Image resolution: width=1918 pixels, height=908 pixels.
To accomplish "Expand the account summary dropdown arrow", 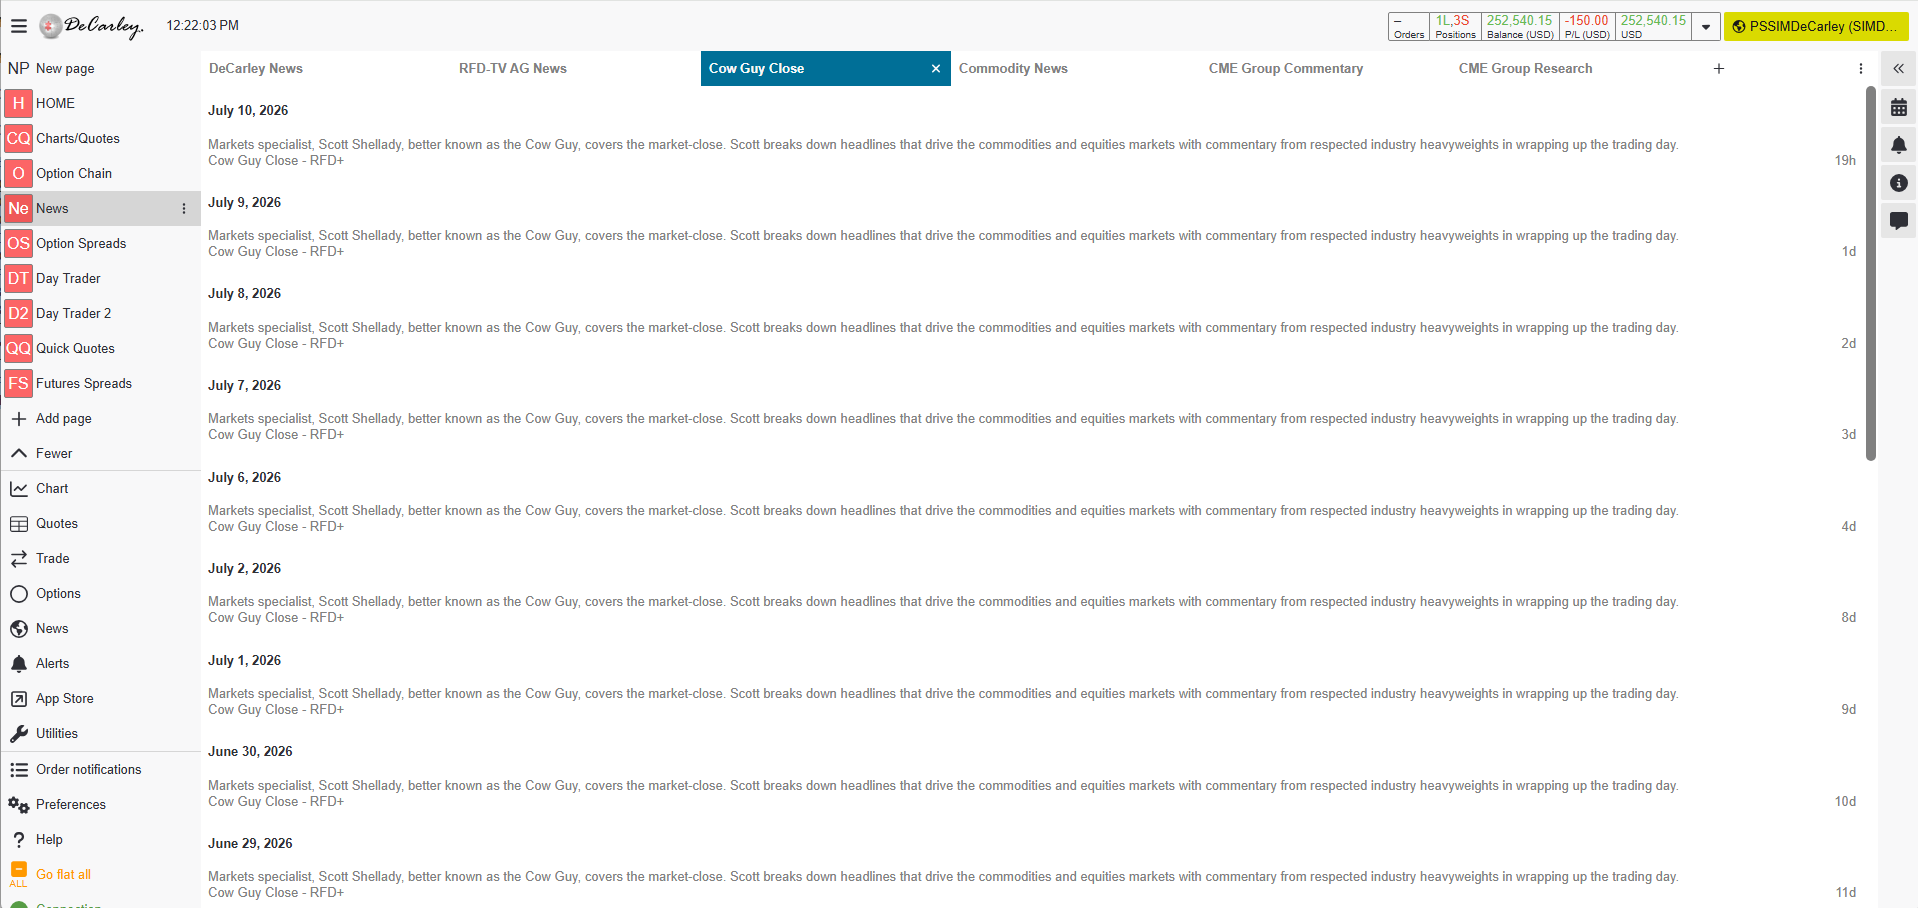I will click(x=1706, y=27).
